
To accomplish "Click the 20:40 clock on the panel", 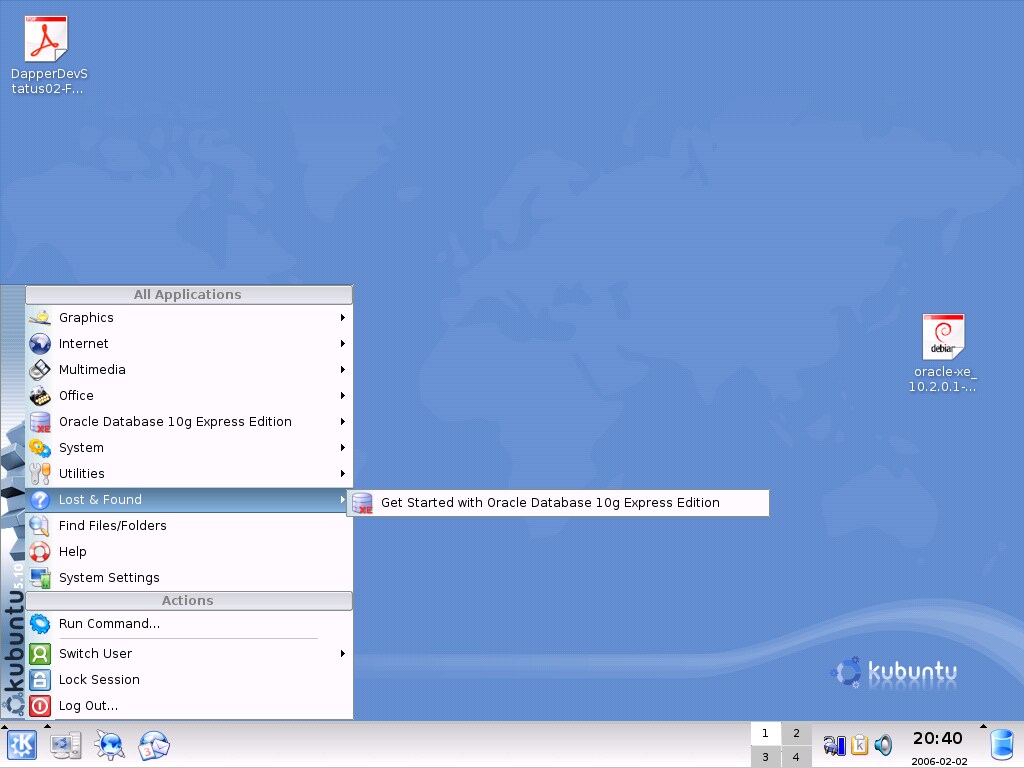I will click(x=938, y=739).
